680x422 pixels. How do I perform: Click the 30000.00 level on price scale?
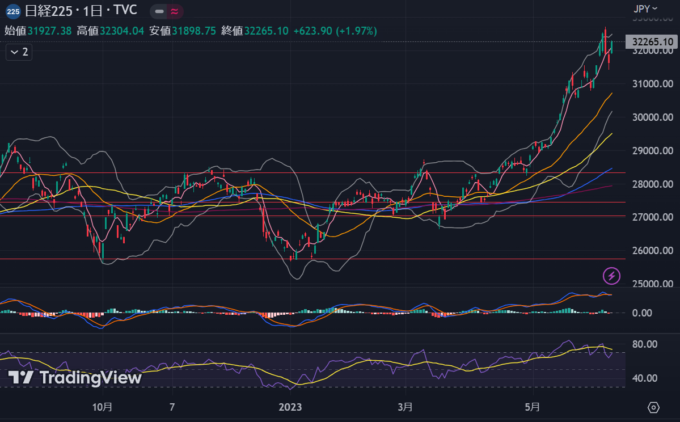click(651, 117)
